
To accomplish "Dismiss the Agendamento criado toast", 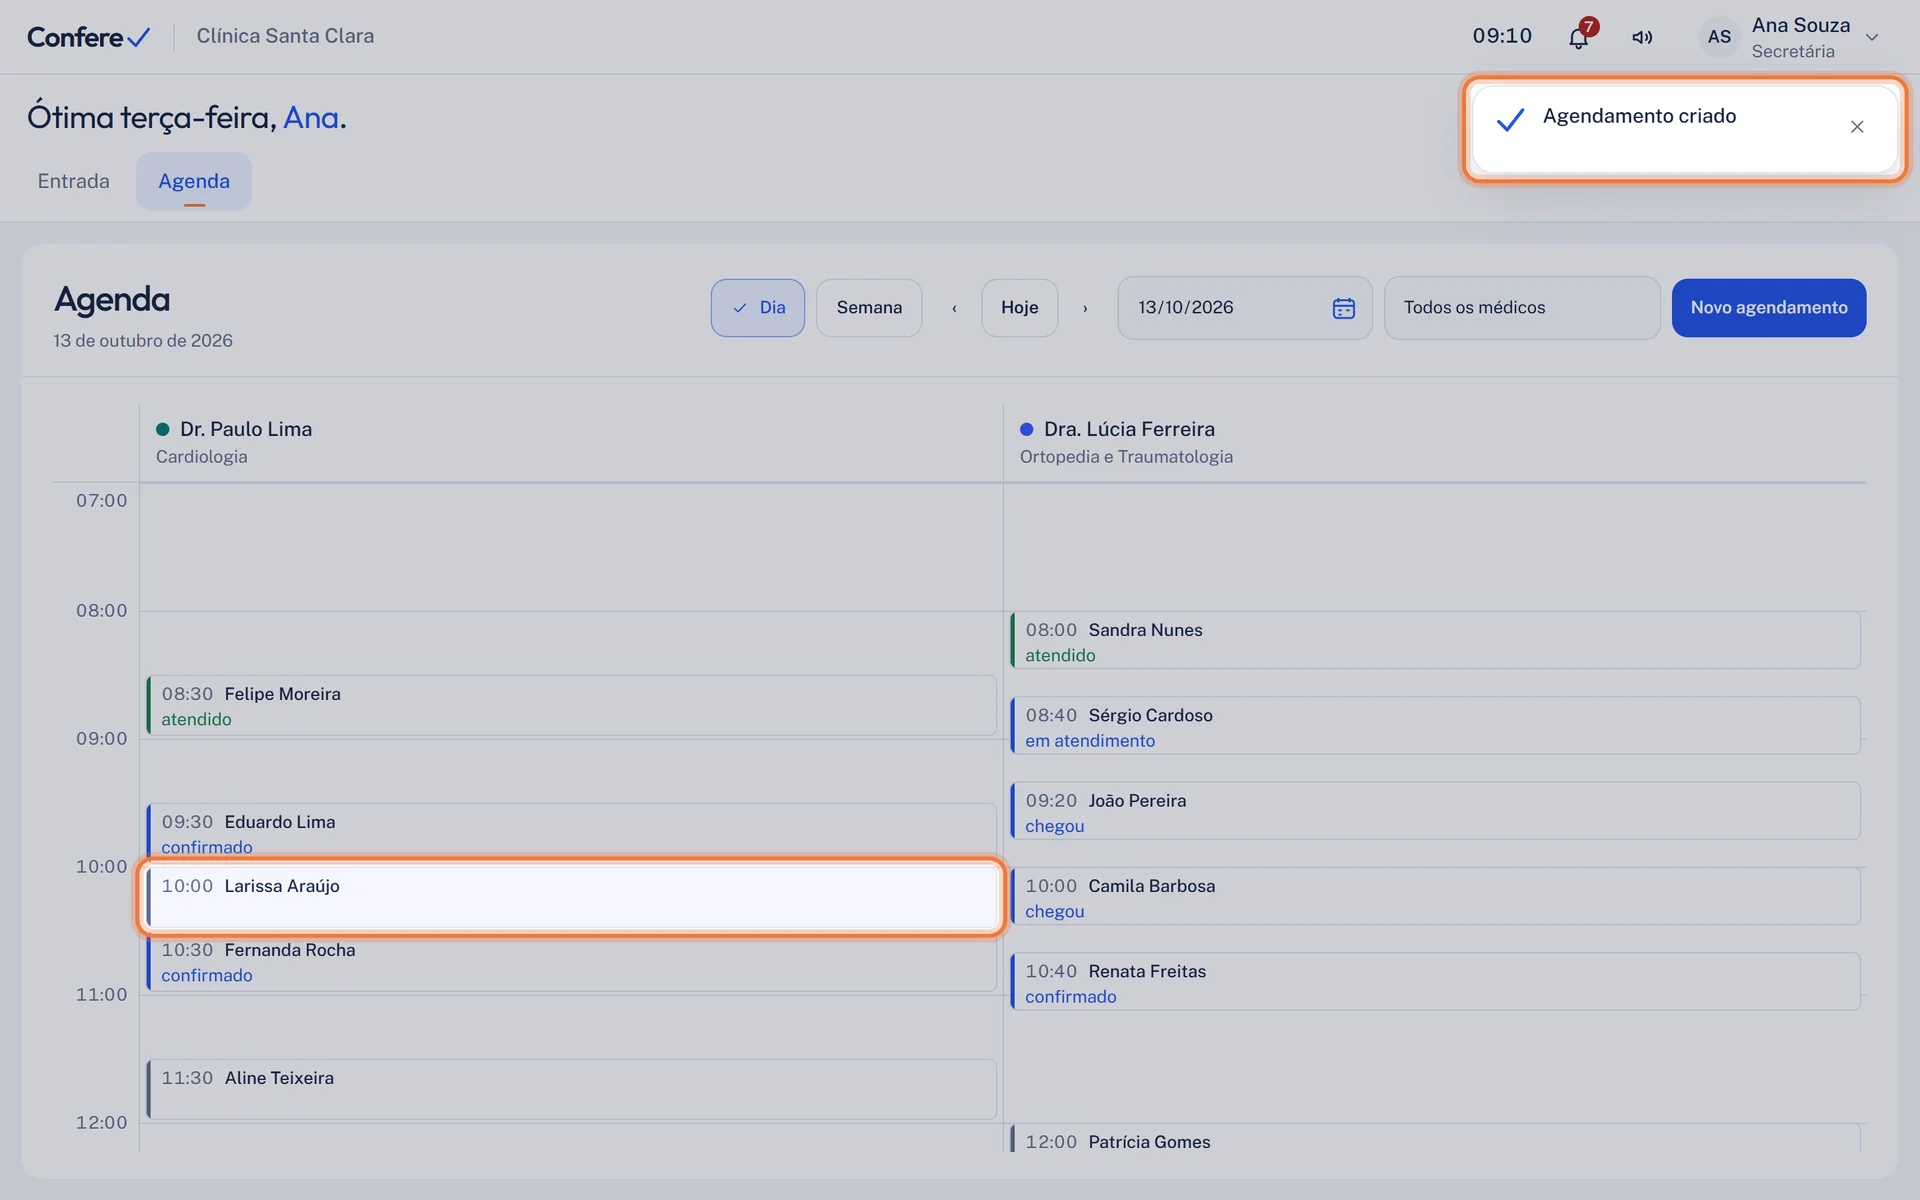I will [x=1857, y=127].
